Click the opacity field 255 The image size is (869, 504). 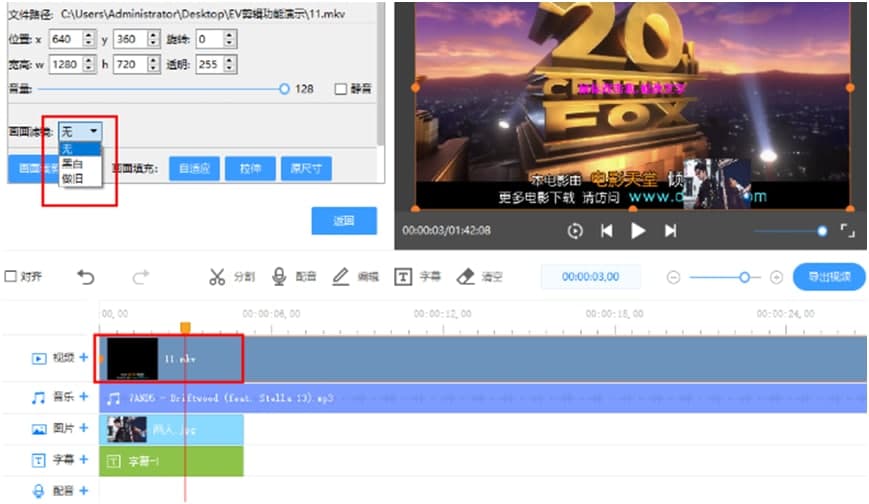click(x=209, y=64)
